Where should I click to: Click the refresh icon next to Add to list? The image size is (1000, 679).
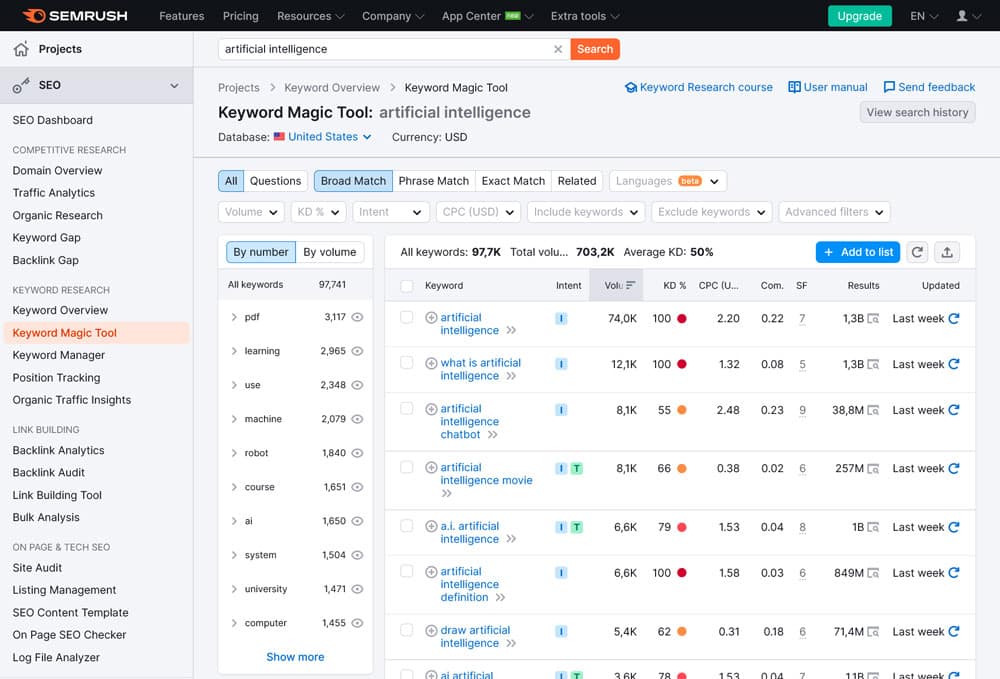coord(917,252)
